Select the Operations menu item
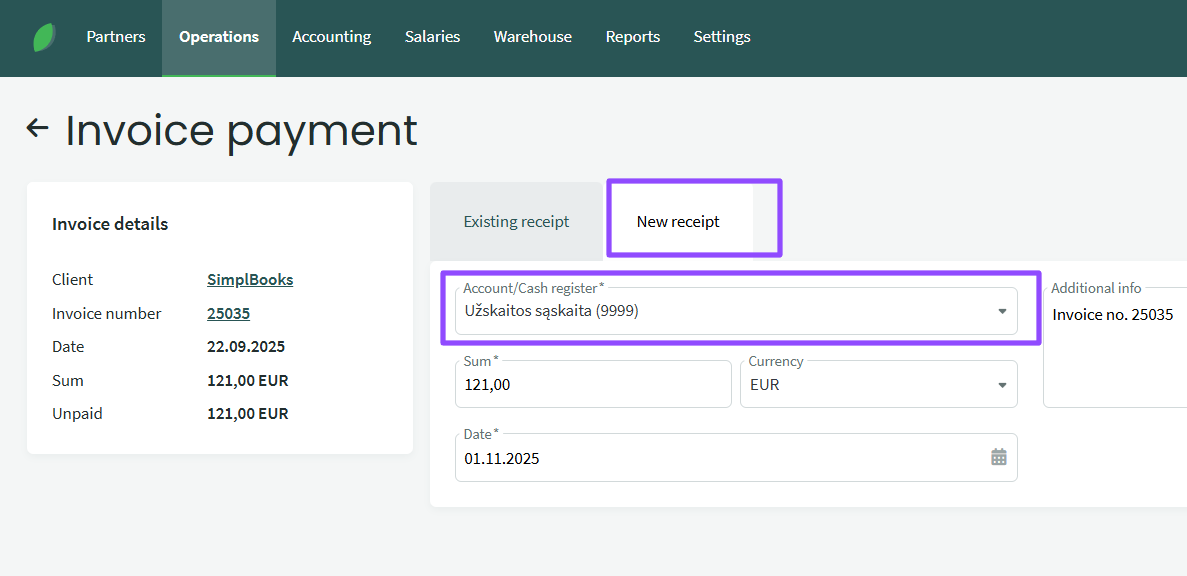1187x576 pixels. coord(219,37)
